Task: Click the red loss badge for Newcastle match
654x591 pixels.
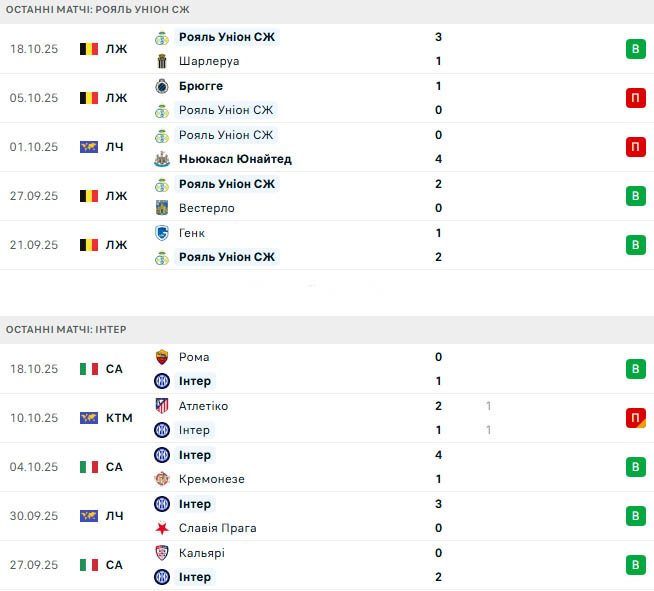Action: [634, 147]
